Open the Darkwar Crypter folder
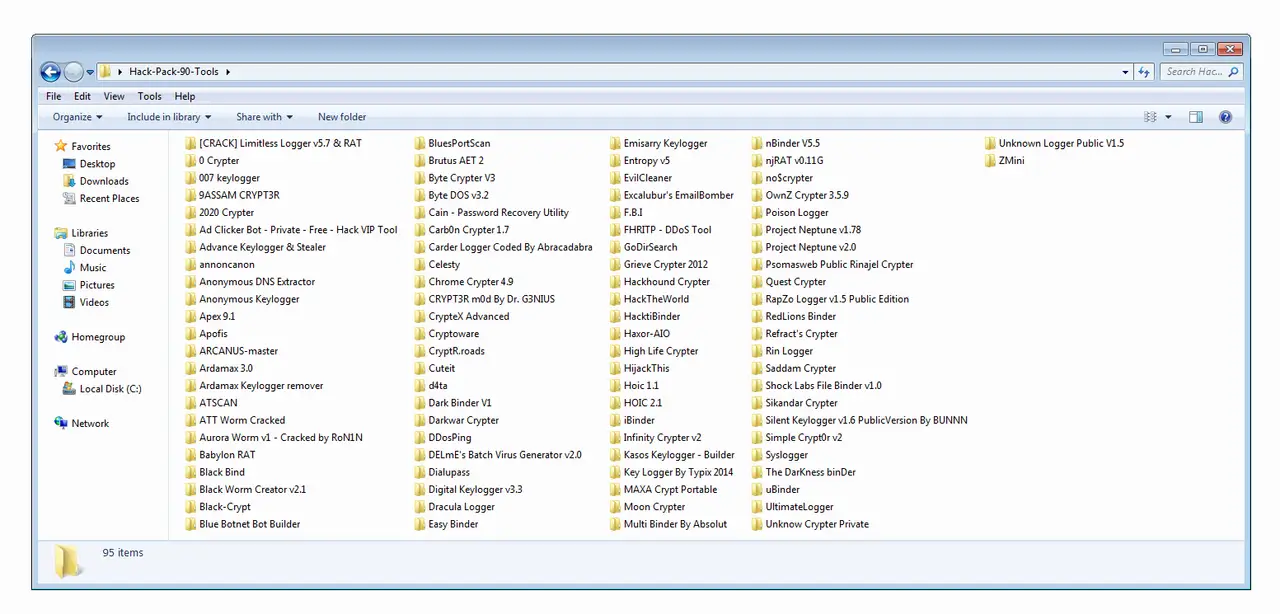The image size is (1280, 614). coord(462,420)
